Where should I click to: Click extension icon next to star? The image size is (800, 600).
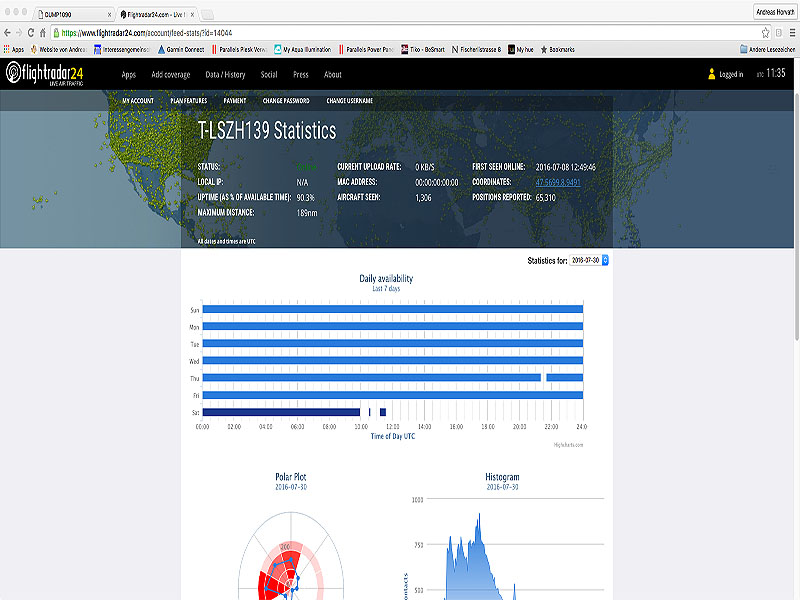click(779, 33)
